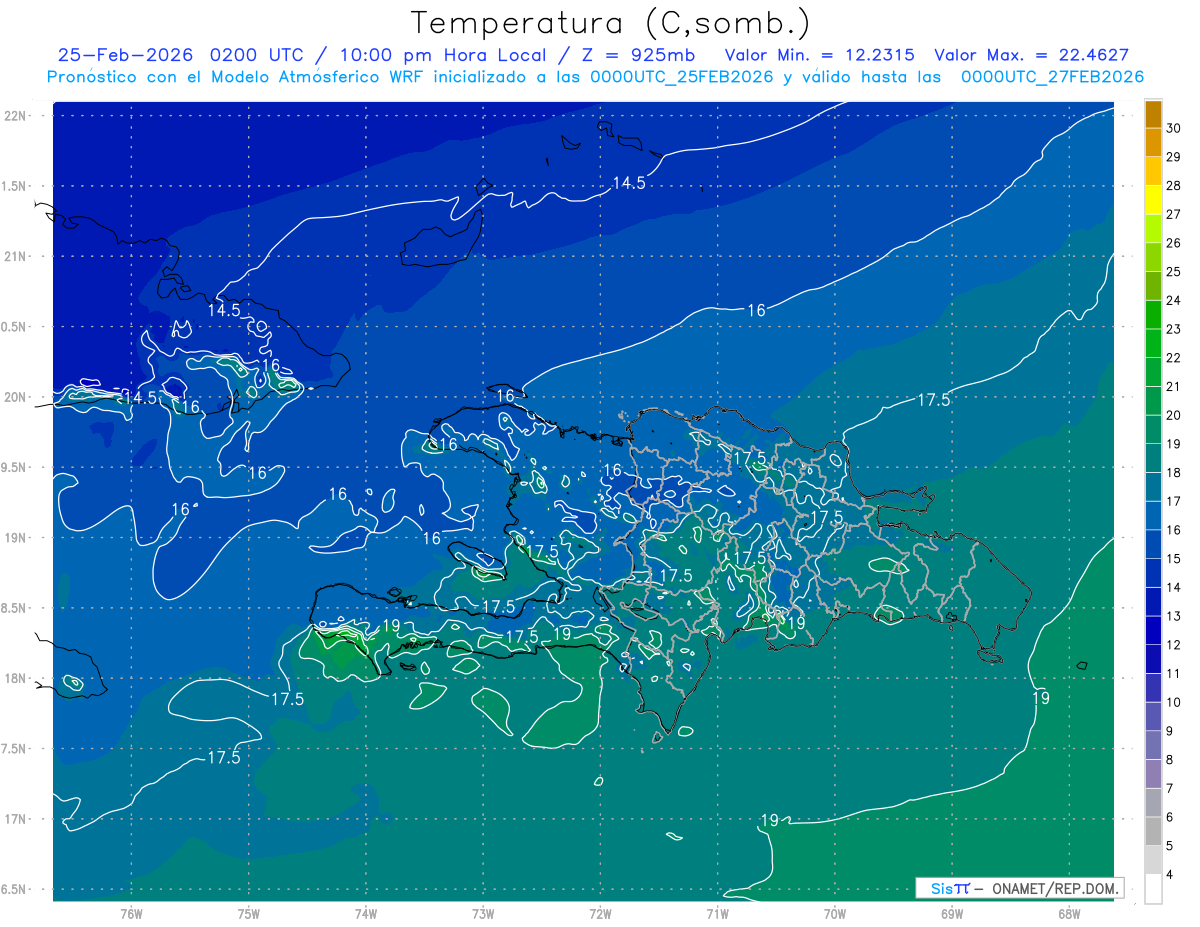
Task: Click the '76W' longitude axis label
Action: click(x=132, y=913)
